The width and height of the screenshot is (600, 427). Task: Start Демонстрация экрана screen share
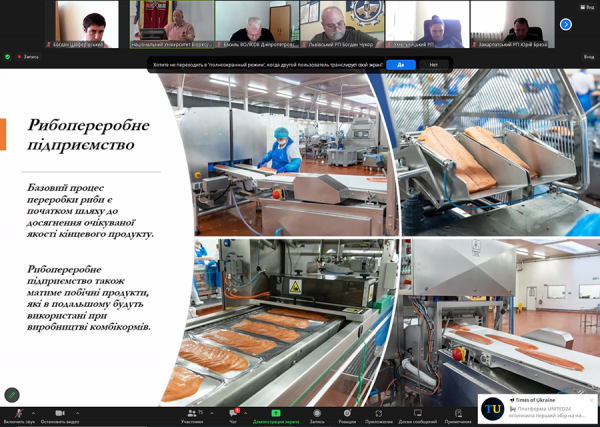point(276,416)
